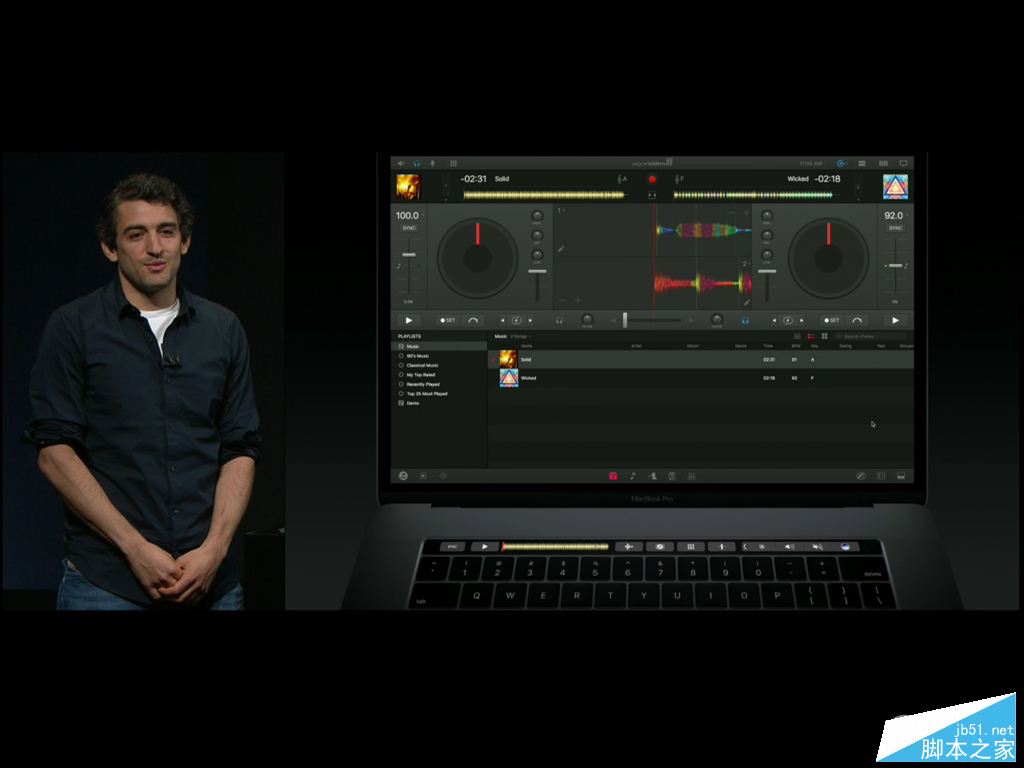Switch to four-deck layout icon
The width and height of the screenshot is (1024, 768).
click(x=884, y=163)
